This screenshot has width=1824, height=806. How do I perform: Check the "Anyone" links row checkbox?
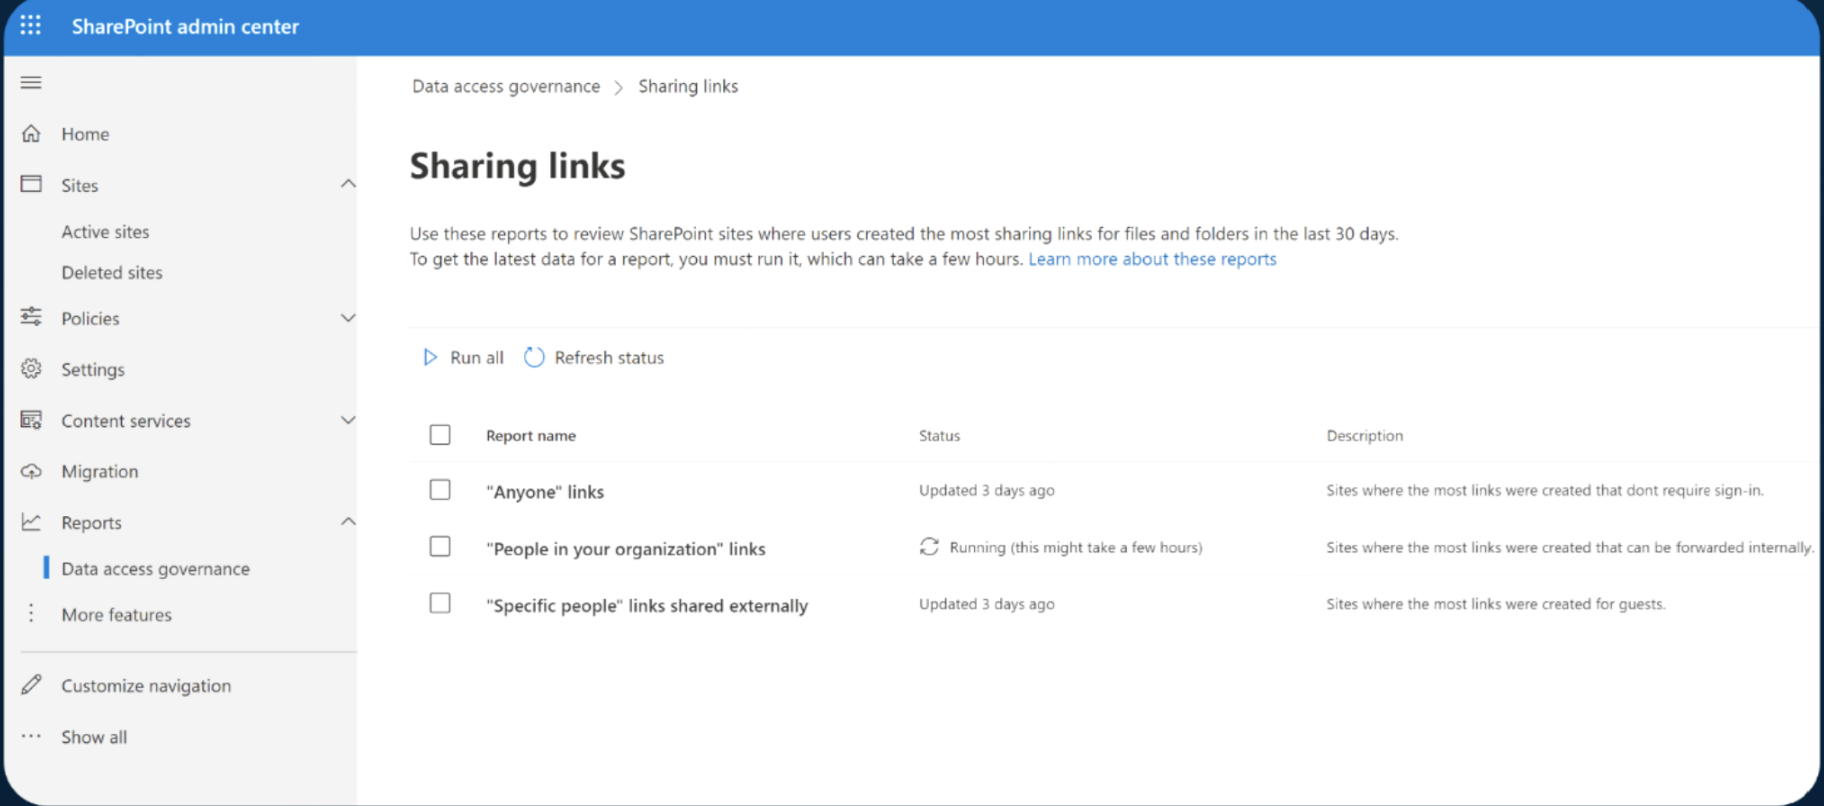coord(440,490)
